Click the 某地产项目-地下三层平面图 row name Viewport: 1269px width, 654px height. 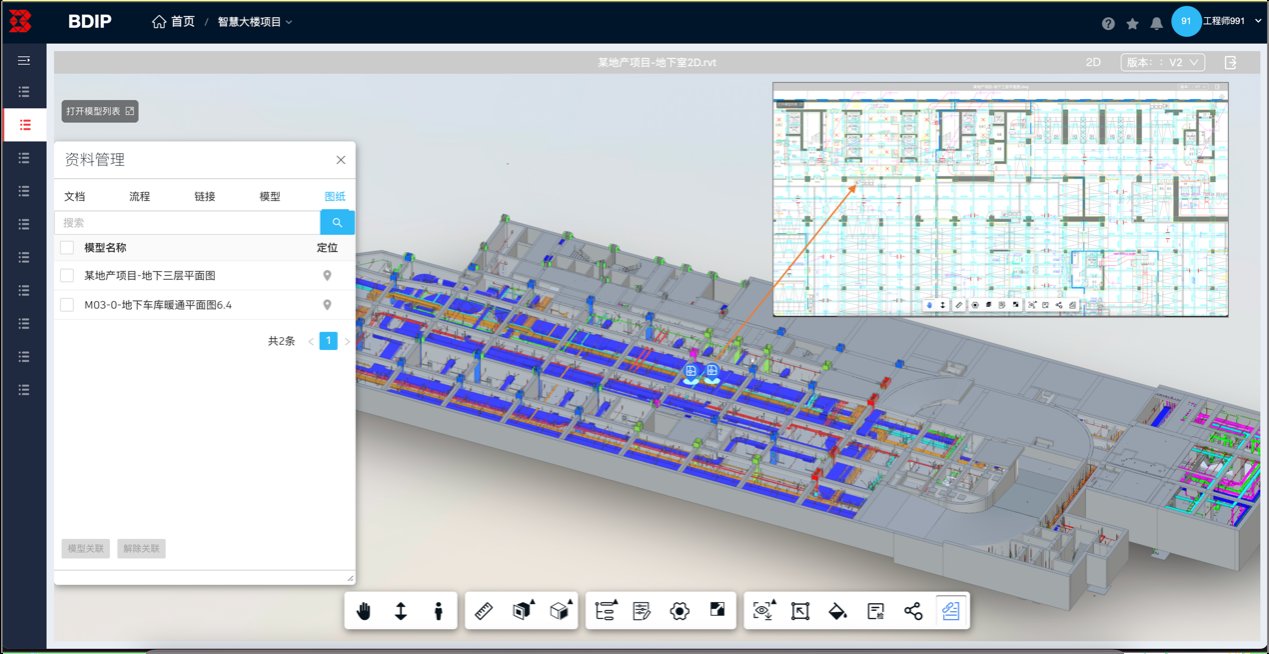tap(150, 276)
